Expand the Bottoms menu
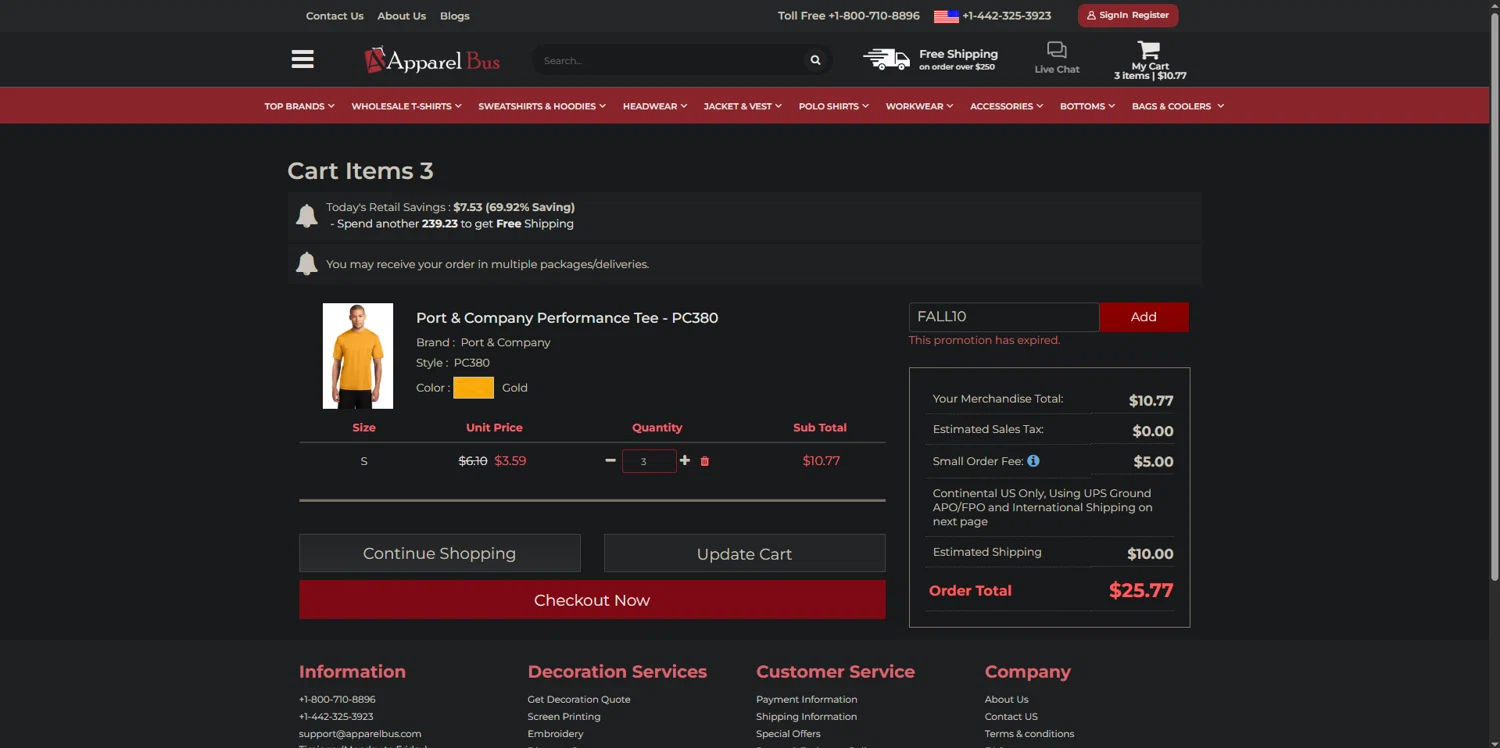The width and height of the screenshot is (1500, 748). (x=1087, y=106)
